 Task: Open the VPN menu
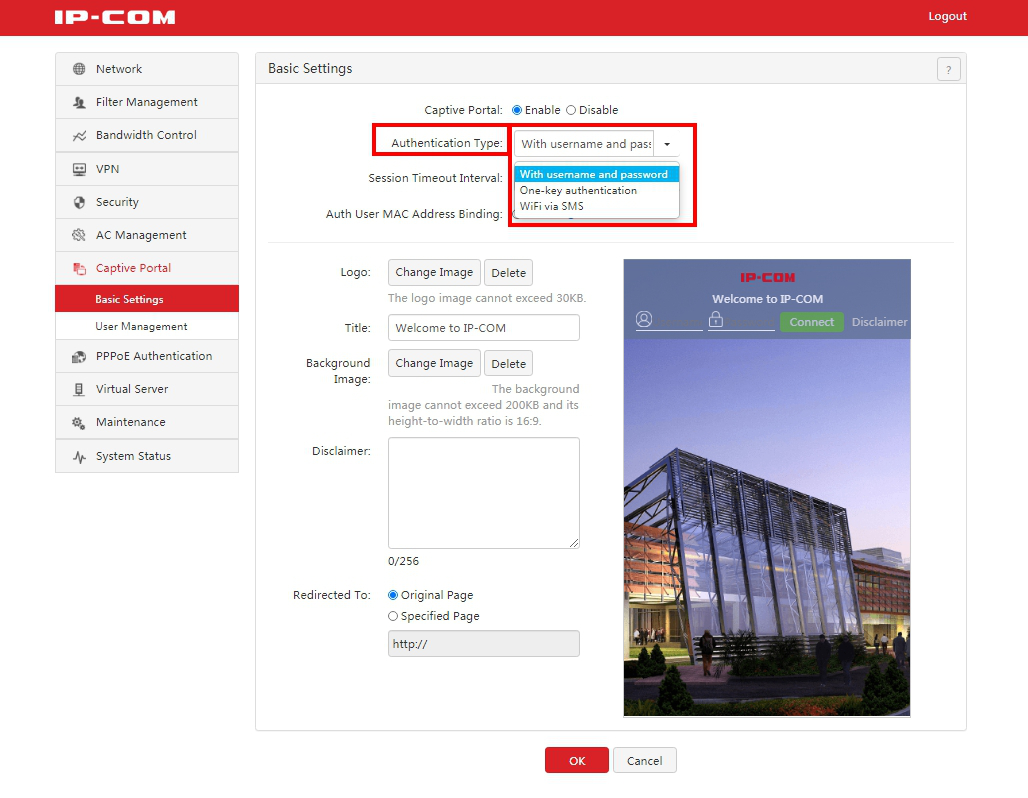(x=147, y=169)
